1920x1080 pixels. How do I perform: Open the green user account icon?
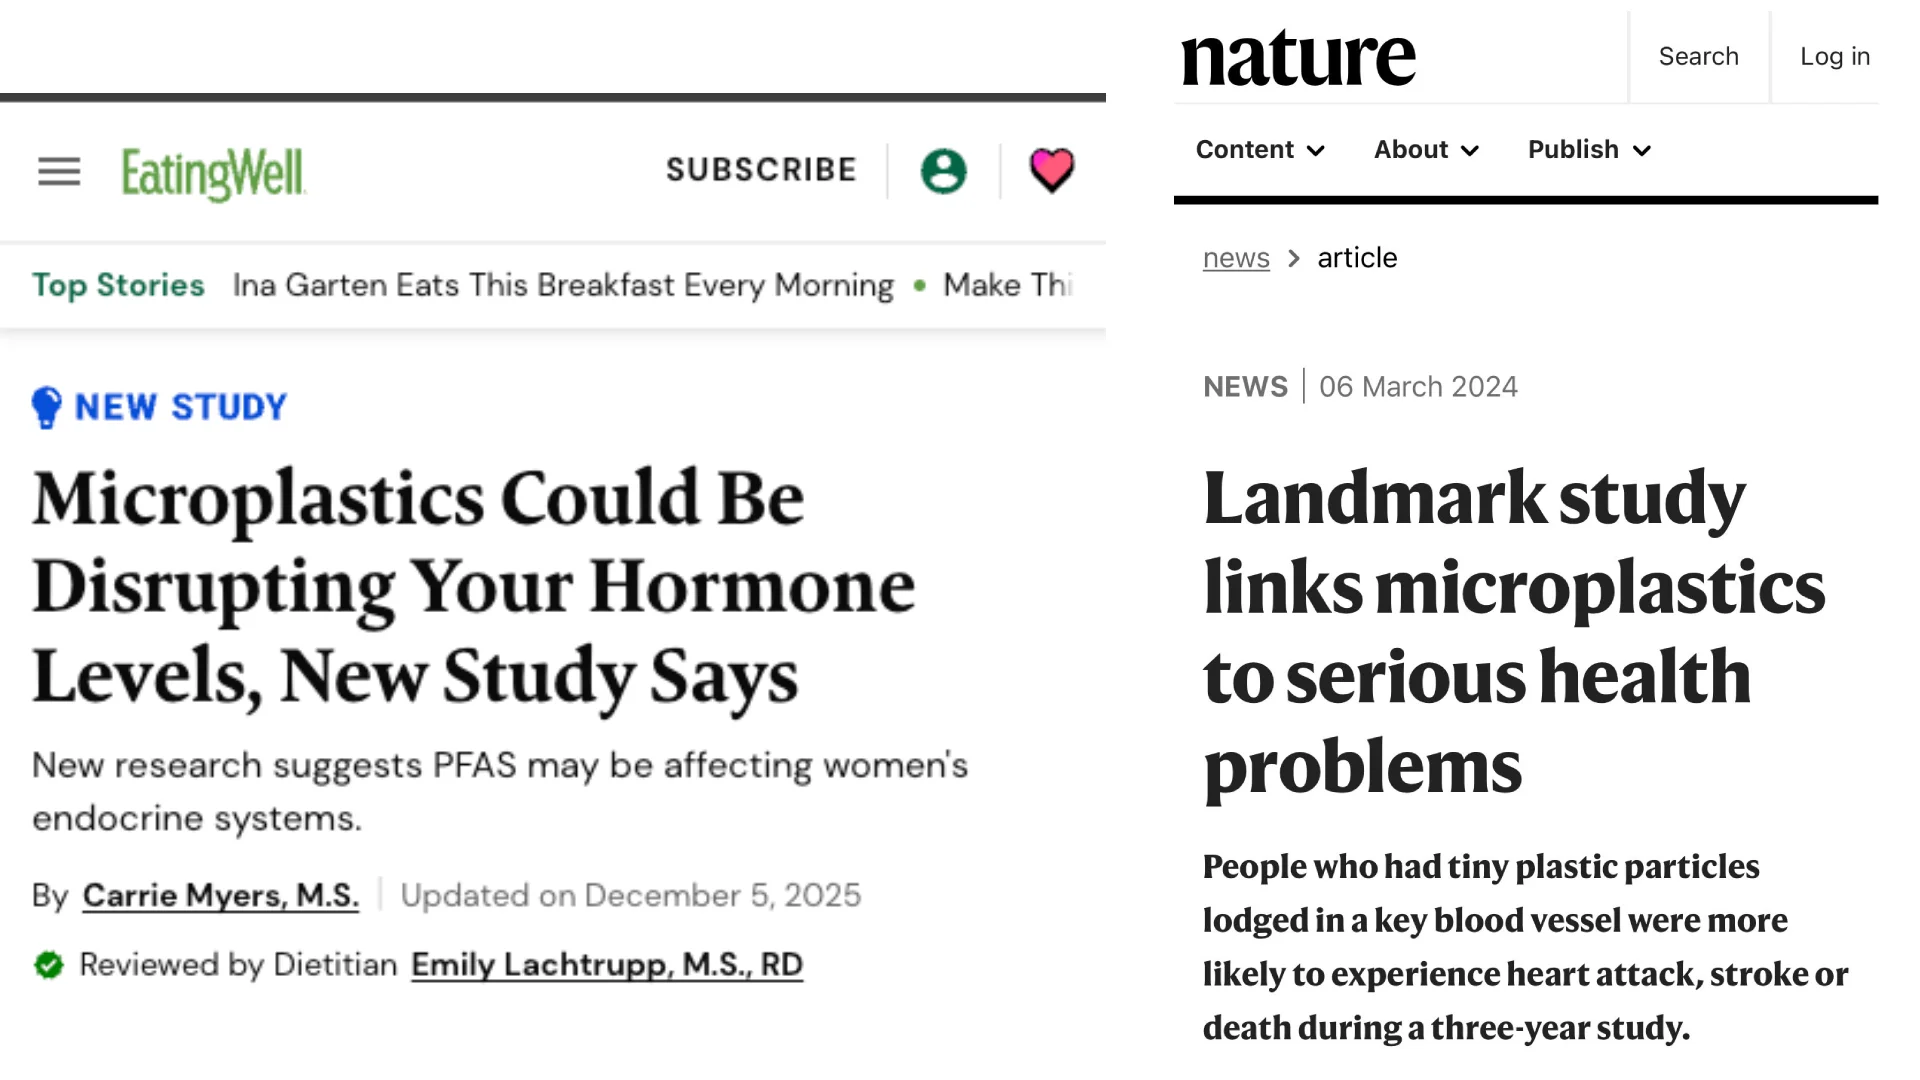(x=943, y=171)
